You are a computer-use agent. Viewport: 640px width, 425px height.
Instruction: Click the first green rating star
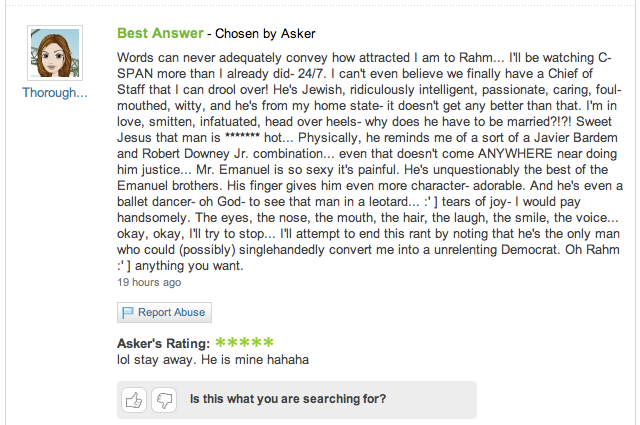pos(220,343)
